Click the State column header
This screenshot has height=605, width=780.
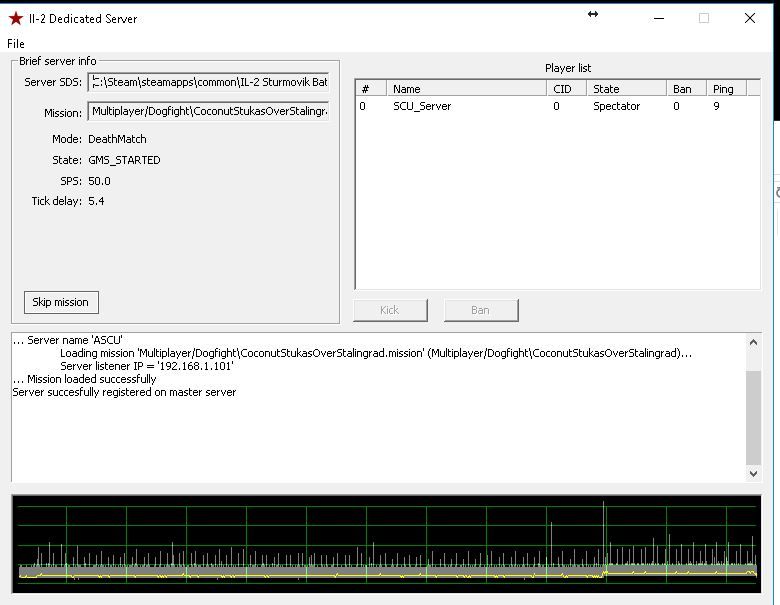coord(627,89)
